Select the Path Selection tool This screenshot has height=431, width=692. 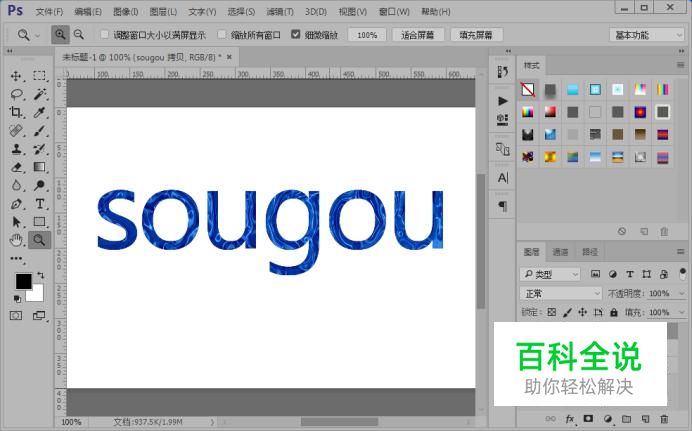16,221
